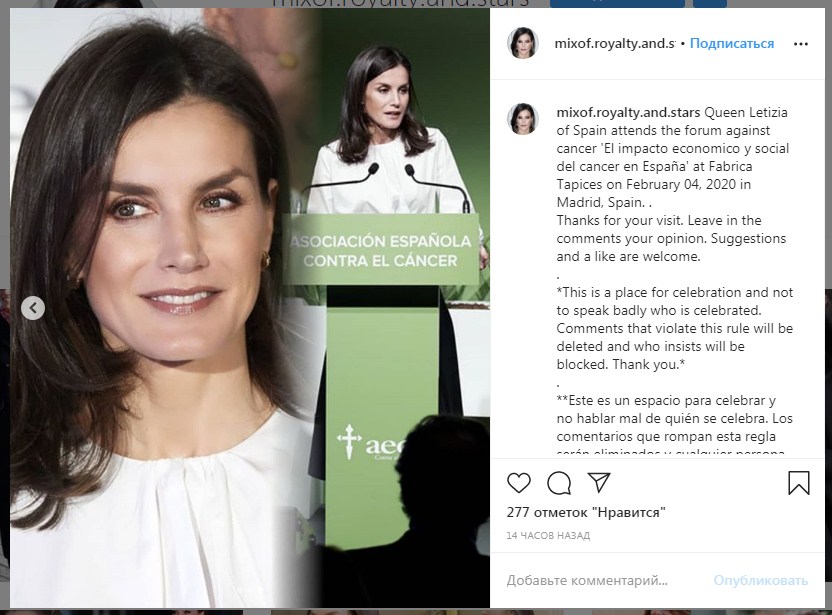Click the 14 часов назад timestamp
The height and width of the screenshot is (615, 832).
pyautogui.click(x=548, y=535)
